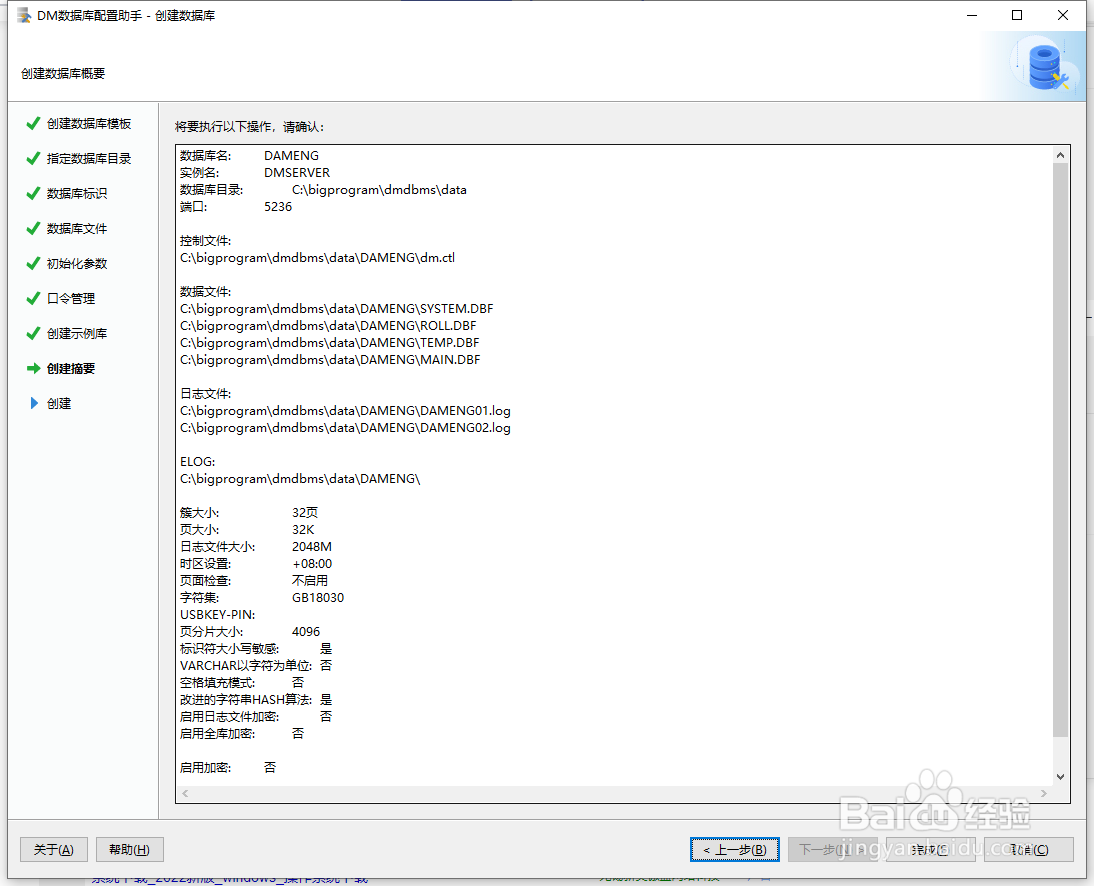Minimize the configuration assistant window
The image size is (1094, 886).
point(971,15)
